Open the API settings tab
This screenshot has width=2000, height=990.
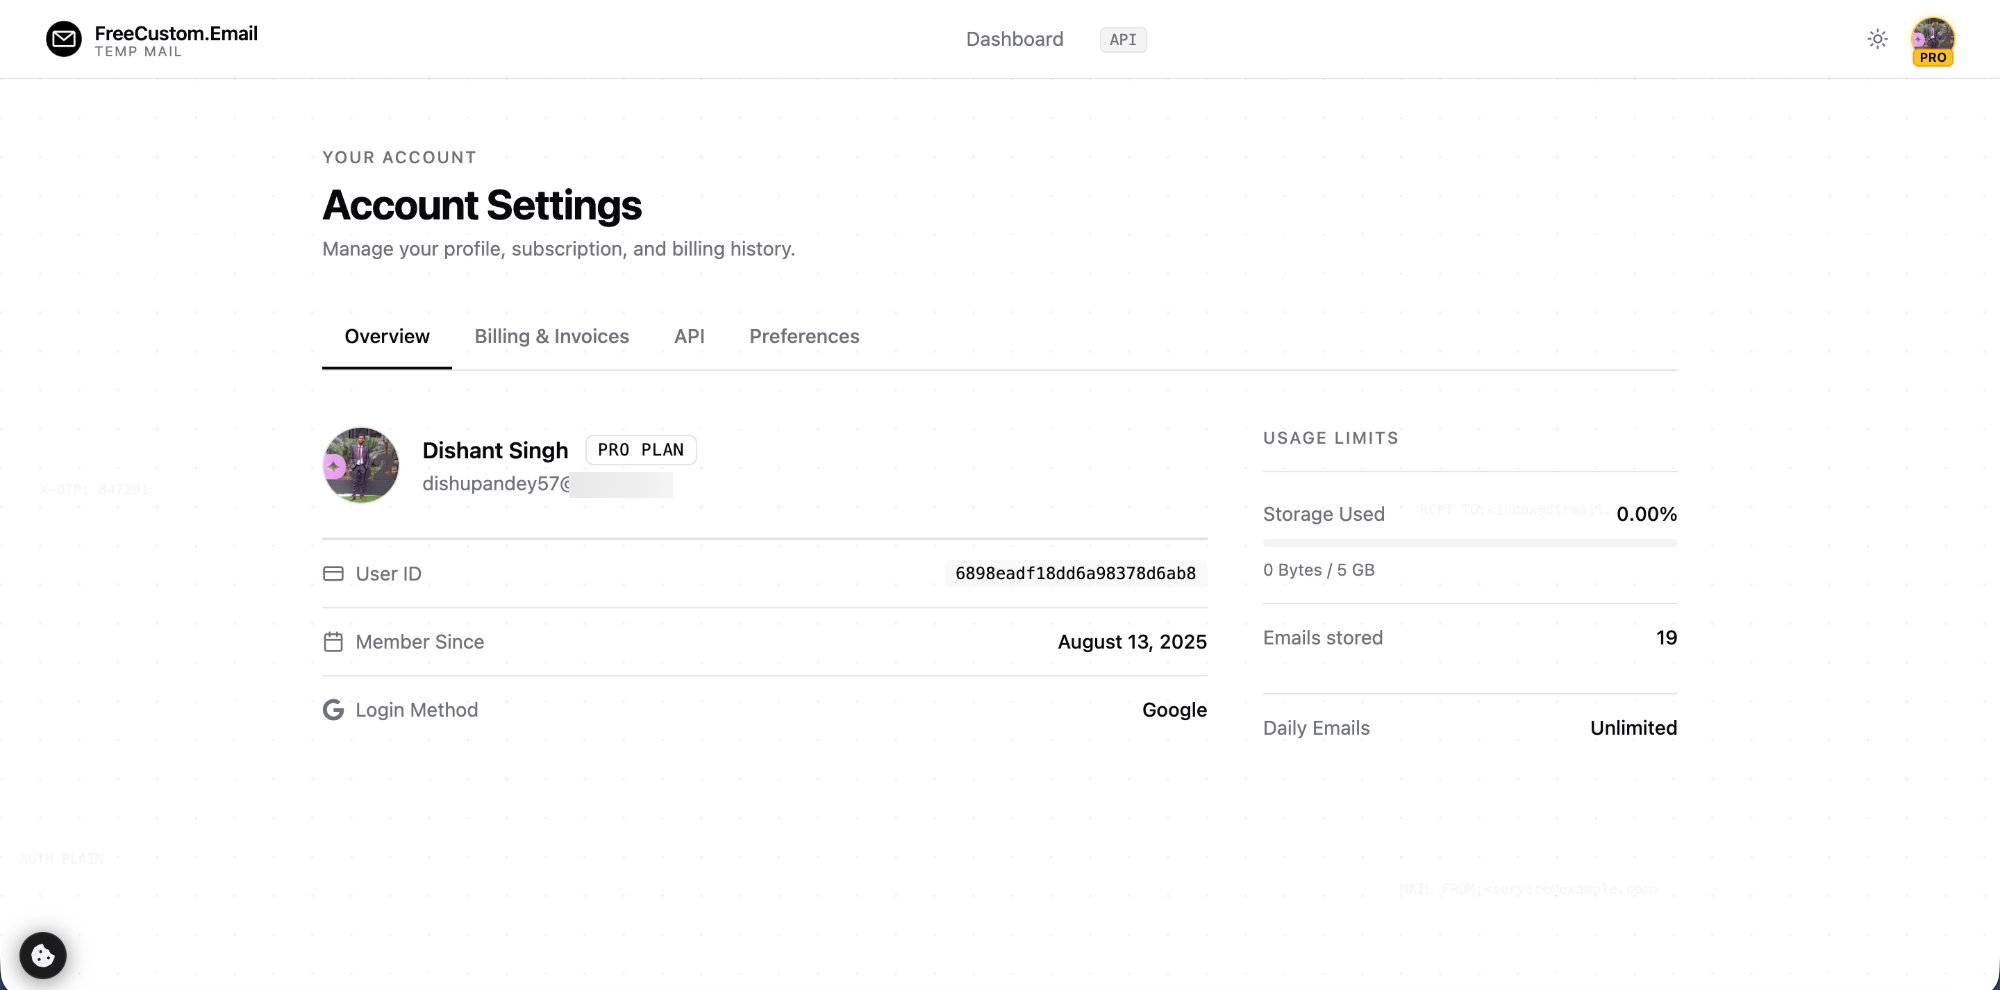tap(689, 337)
